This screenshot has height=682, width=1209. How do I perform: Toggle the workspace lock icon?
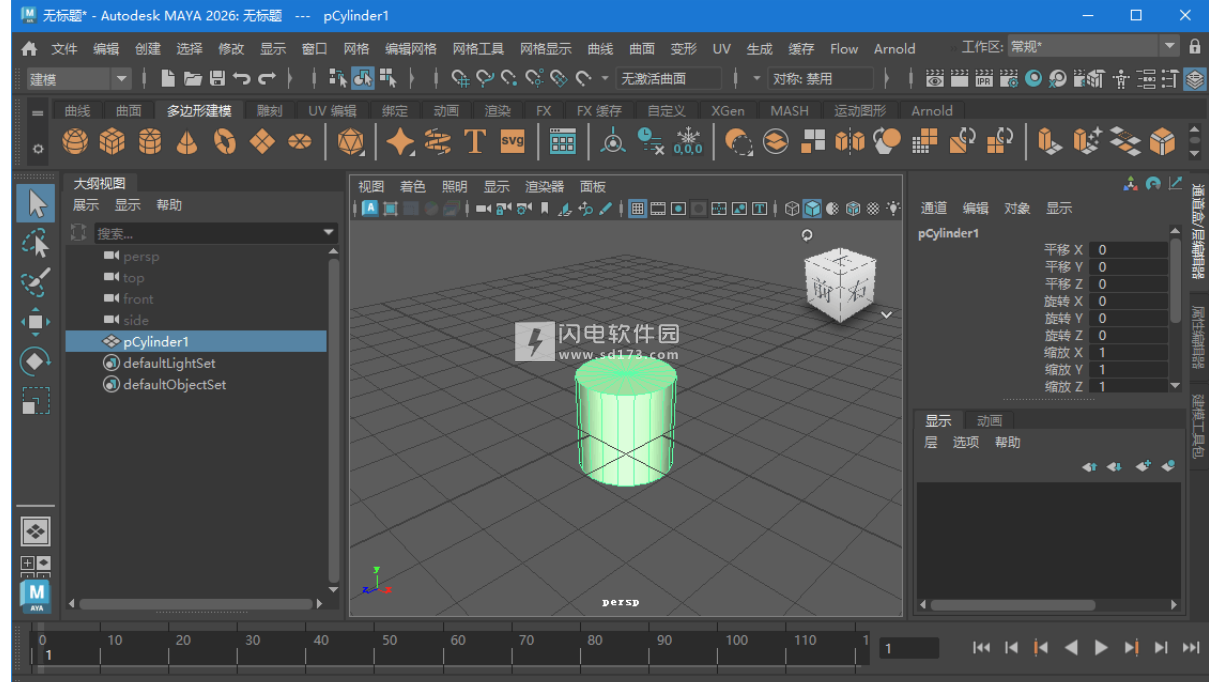click(1195, 47)
